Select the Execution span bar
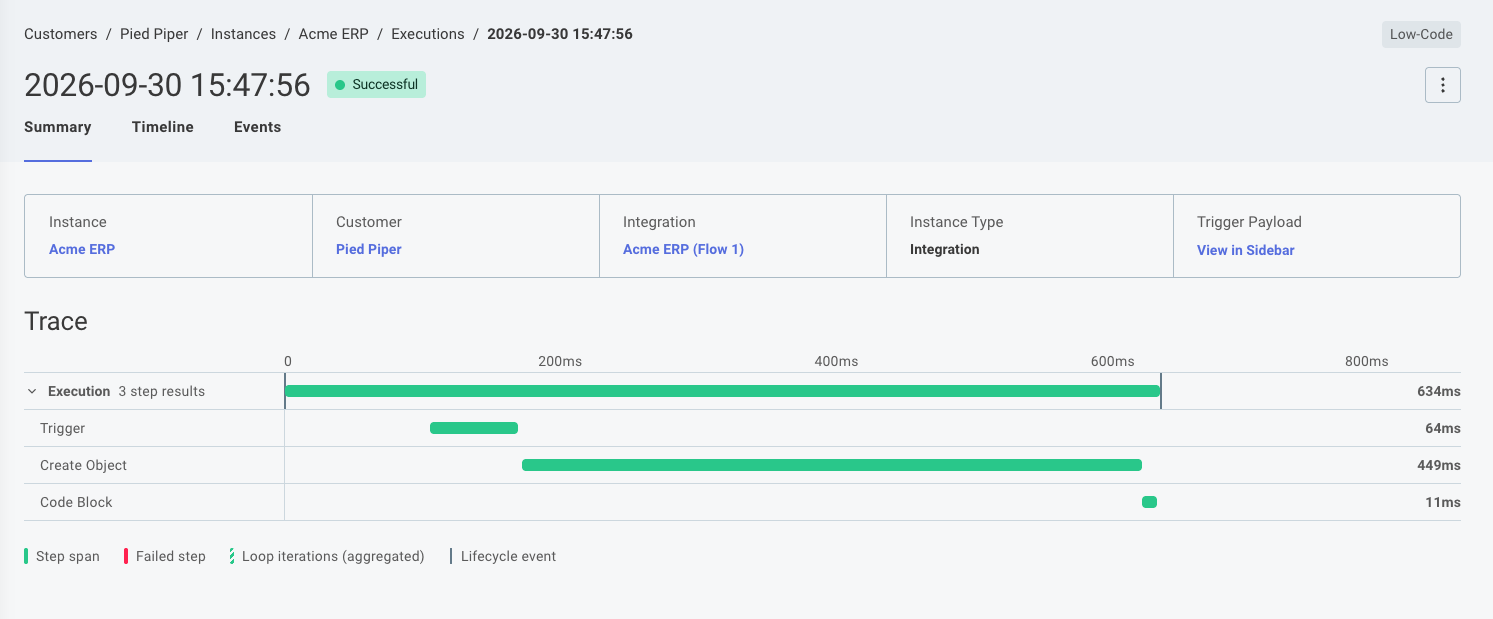The height and width of the screenshot is (619, 1493). [722, 391]
